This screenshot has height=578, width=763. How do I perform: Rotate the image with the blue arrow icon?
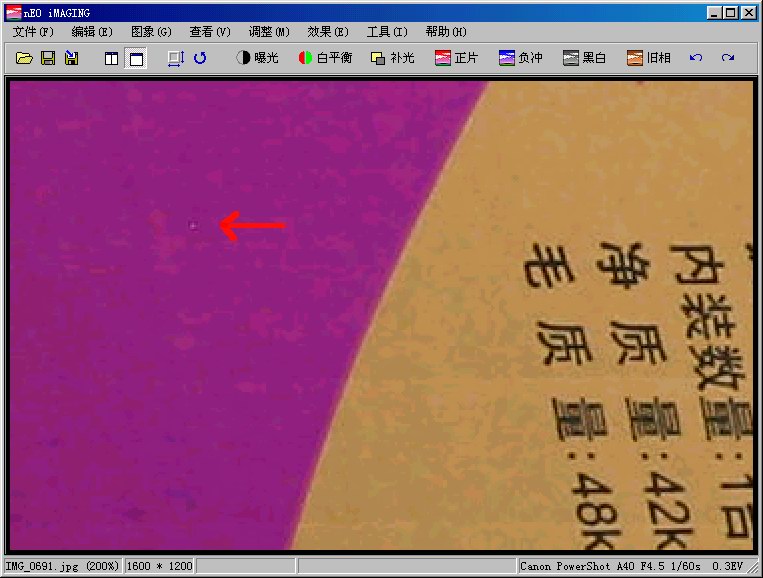(x=200, y=59)
